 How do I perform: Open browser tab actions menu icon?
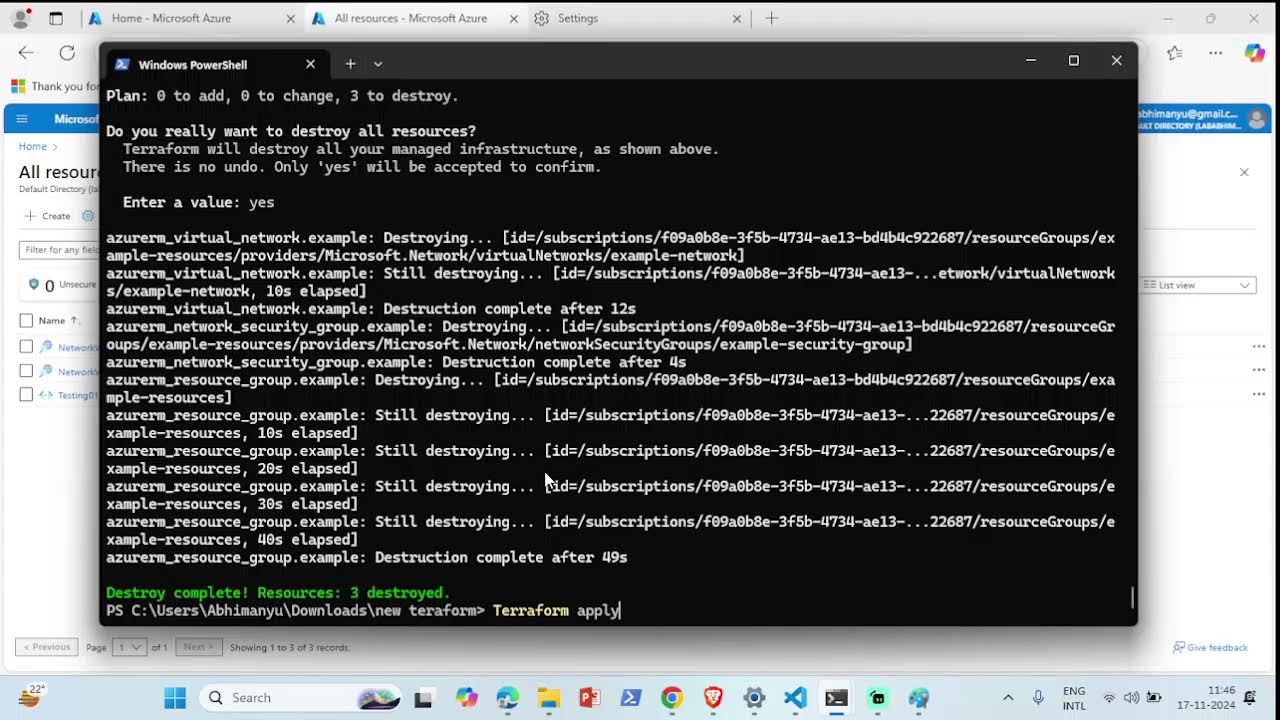[x=56, y=18]
